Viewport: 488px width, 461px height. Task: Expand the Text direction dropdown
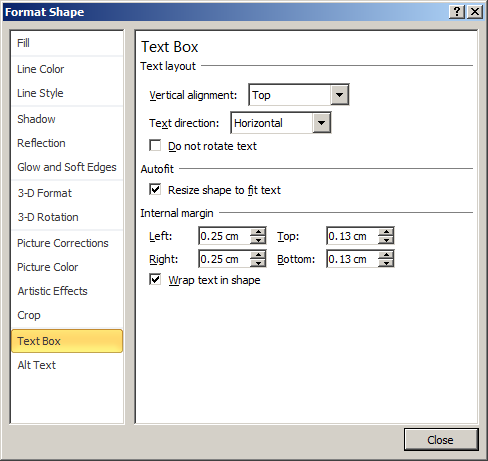click(321, 123)
